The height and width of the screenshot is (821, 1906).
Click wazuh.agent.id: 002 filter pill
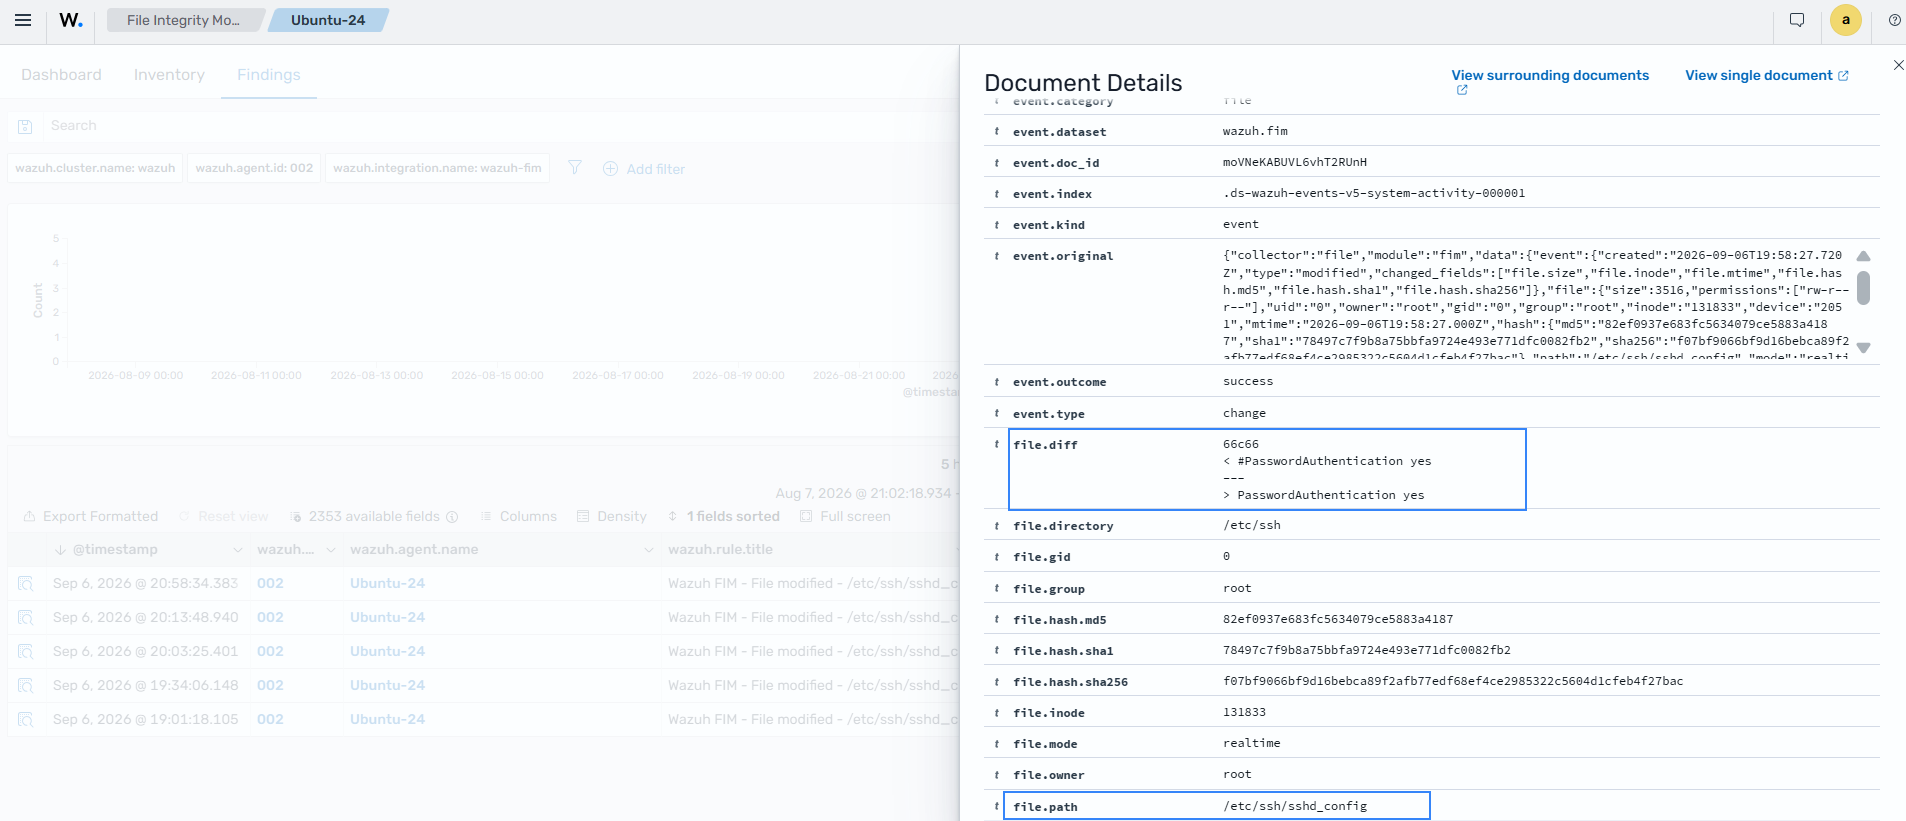coord(254,168)
